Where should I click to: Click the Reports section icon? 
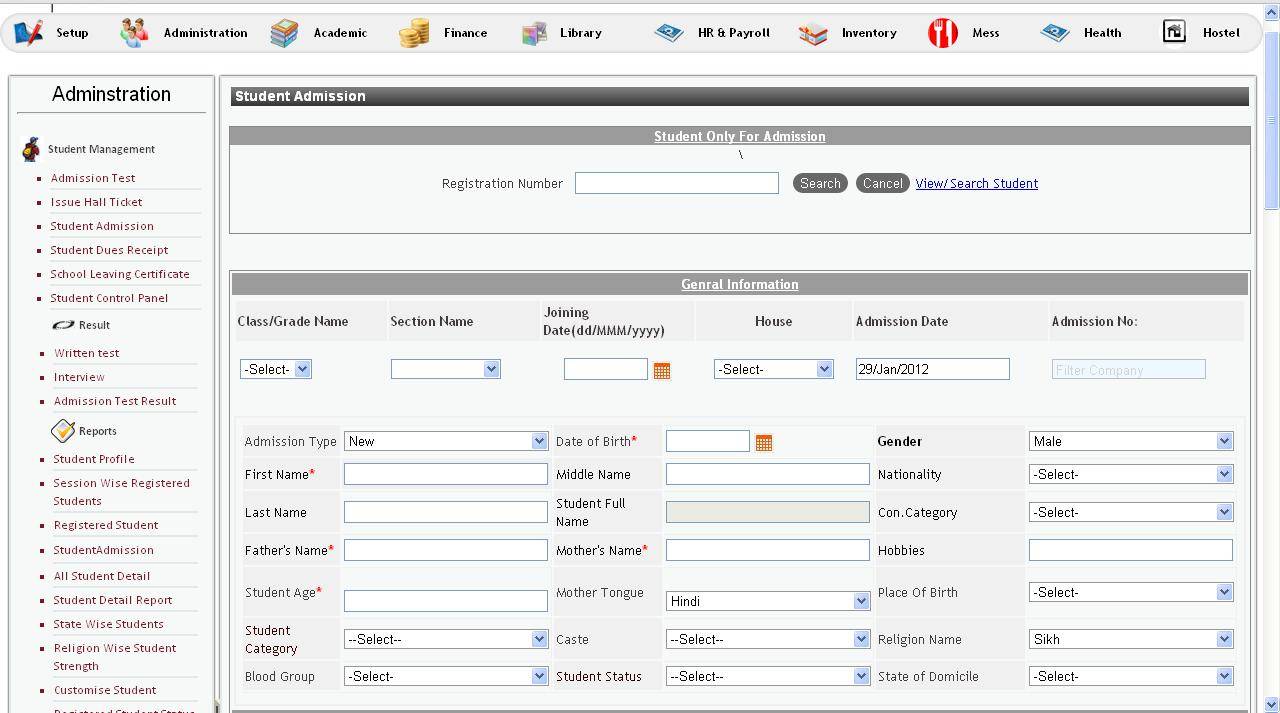[x=63, y=430]
